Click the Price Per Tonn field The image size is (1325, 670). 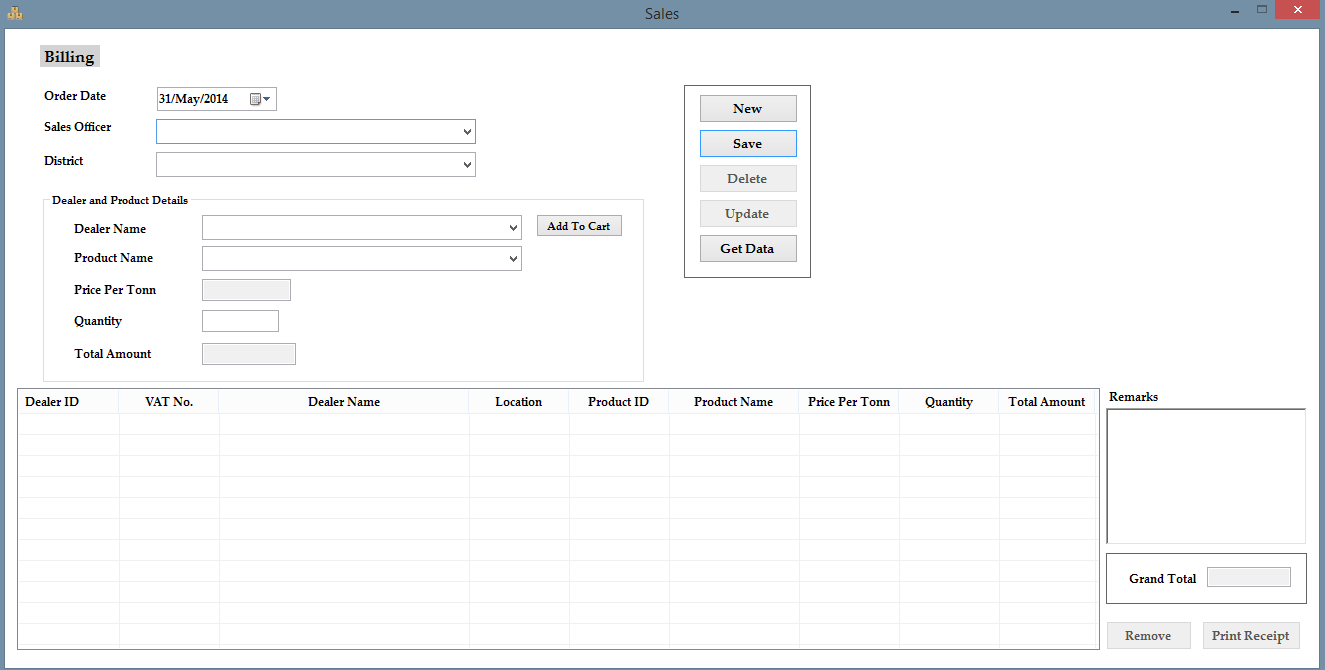[x=246, y=290]
